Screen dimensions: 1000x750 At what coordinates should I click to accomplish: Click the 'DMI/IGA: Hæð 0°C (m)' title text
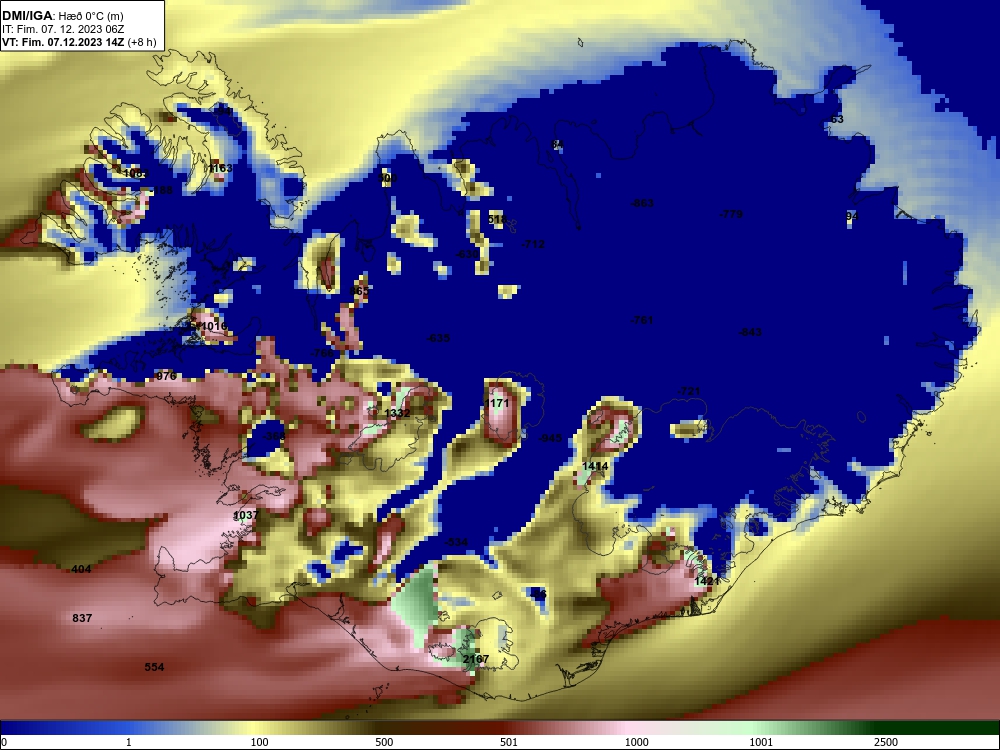[x=62, y=16]
